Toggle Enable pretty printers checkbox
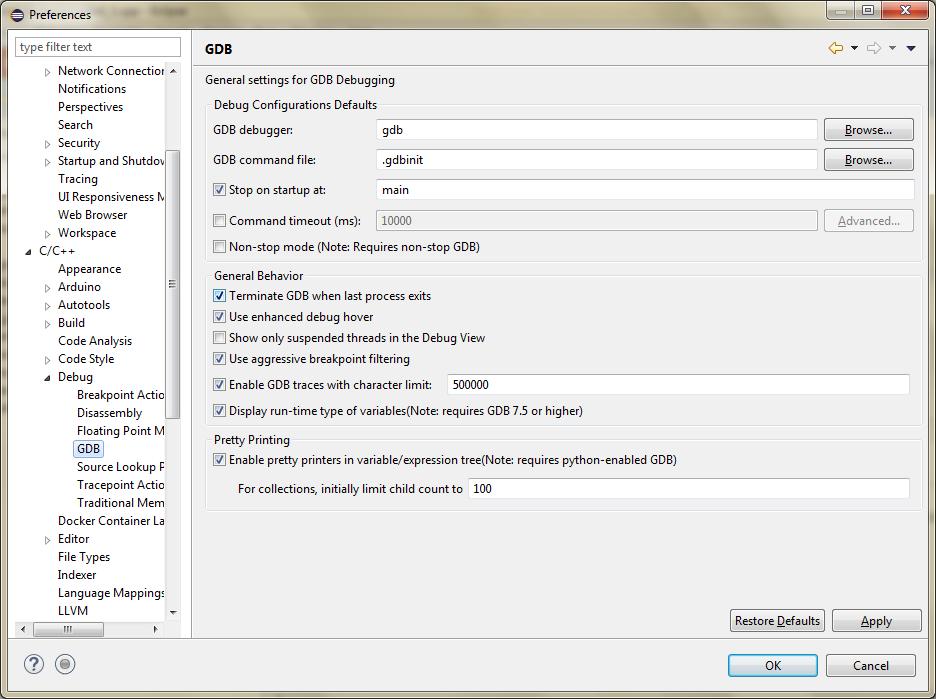The width and height of the screenshot is (936, 699). 219,460
